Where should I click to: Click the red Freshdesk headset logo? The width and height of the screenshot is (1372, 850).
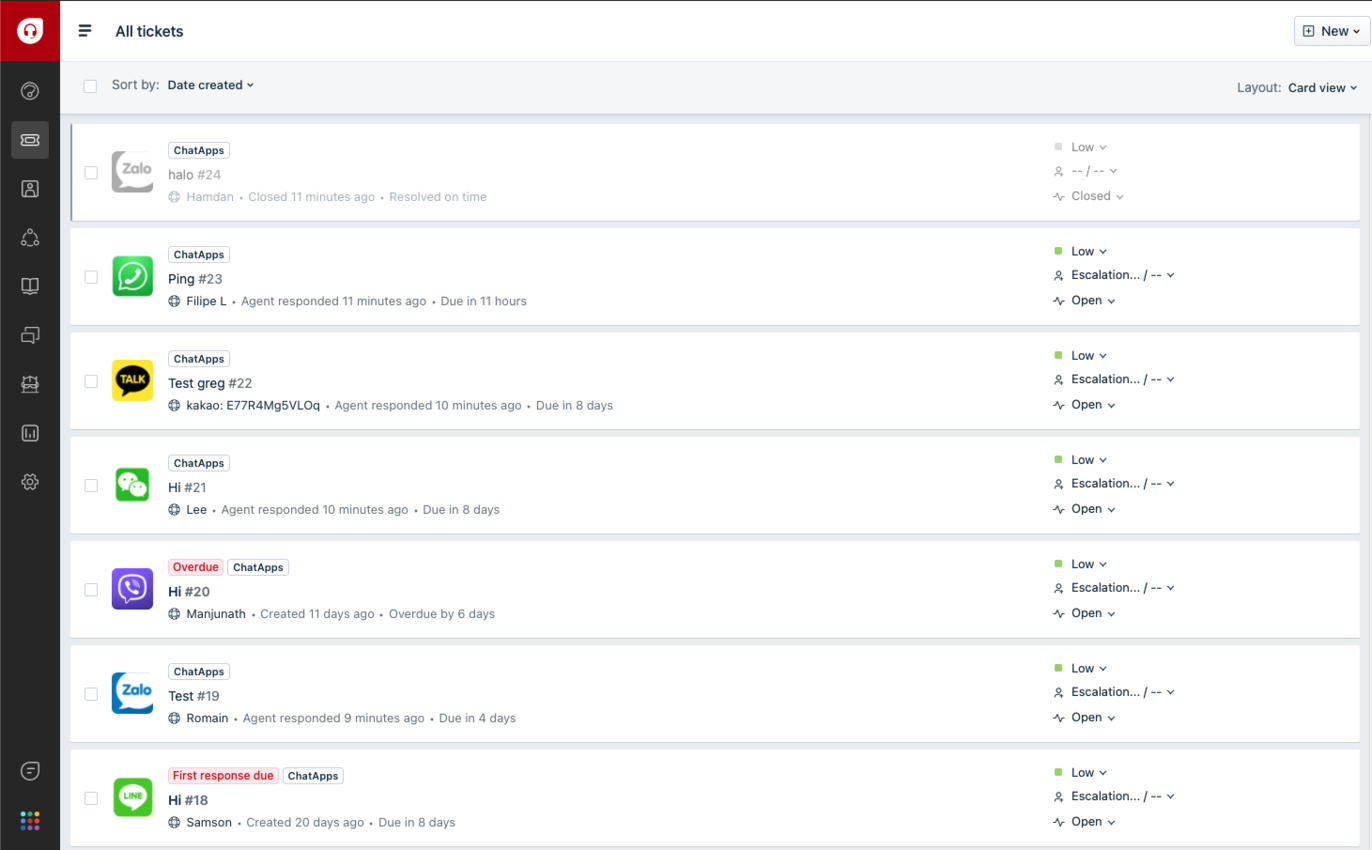pos(30,31)
